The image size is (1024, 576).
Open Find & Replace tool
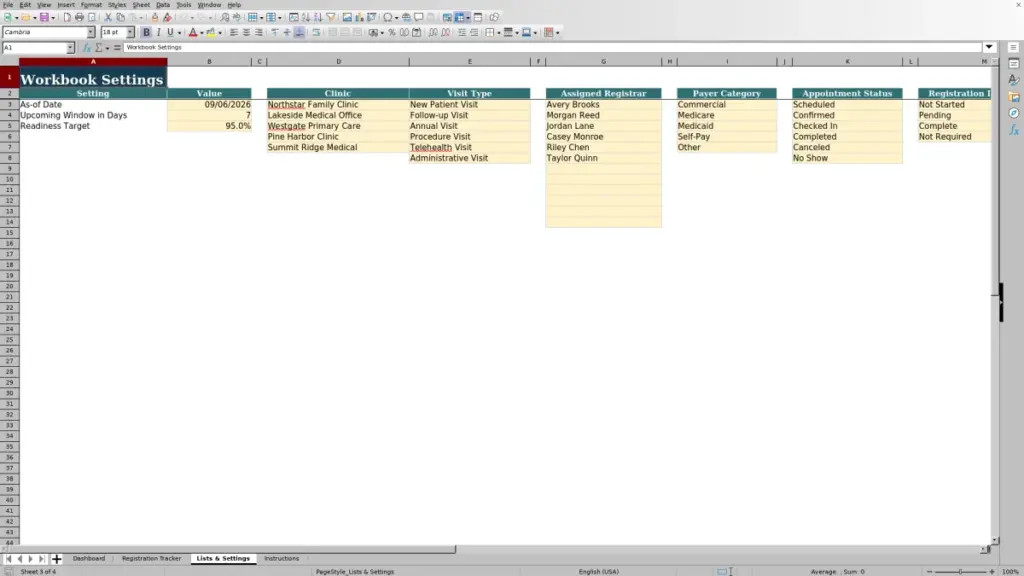(224, 18)
